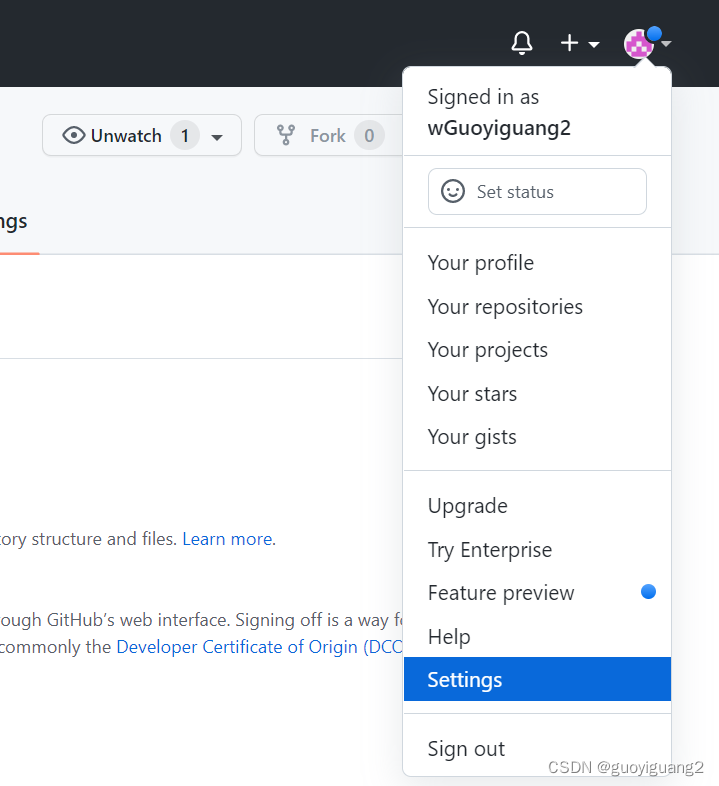Click the user avatar in header
The width and height of the screenshot is (719, 786).
(638, 44)
